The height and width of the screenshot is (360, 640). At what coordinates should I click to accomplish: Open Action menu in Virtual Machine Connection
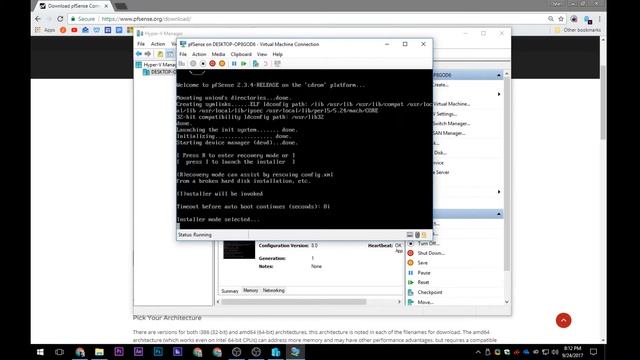[199, 54]
